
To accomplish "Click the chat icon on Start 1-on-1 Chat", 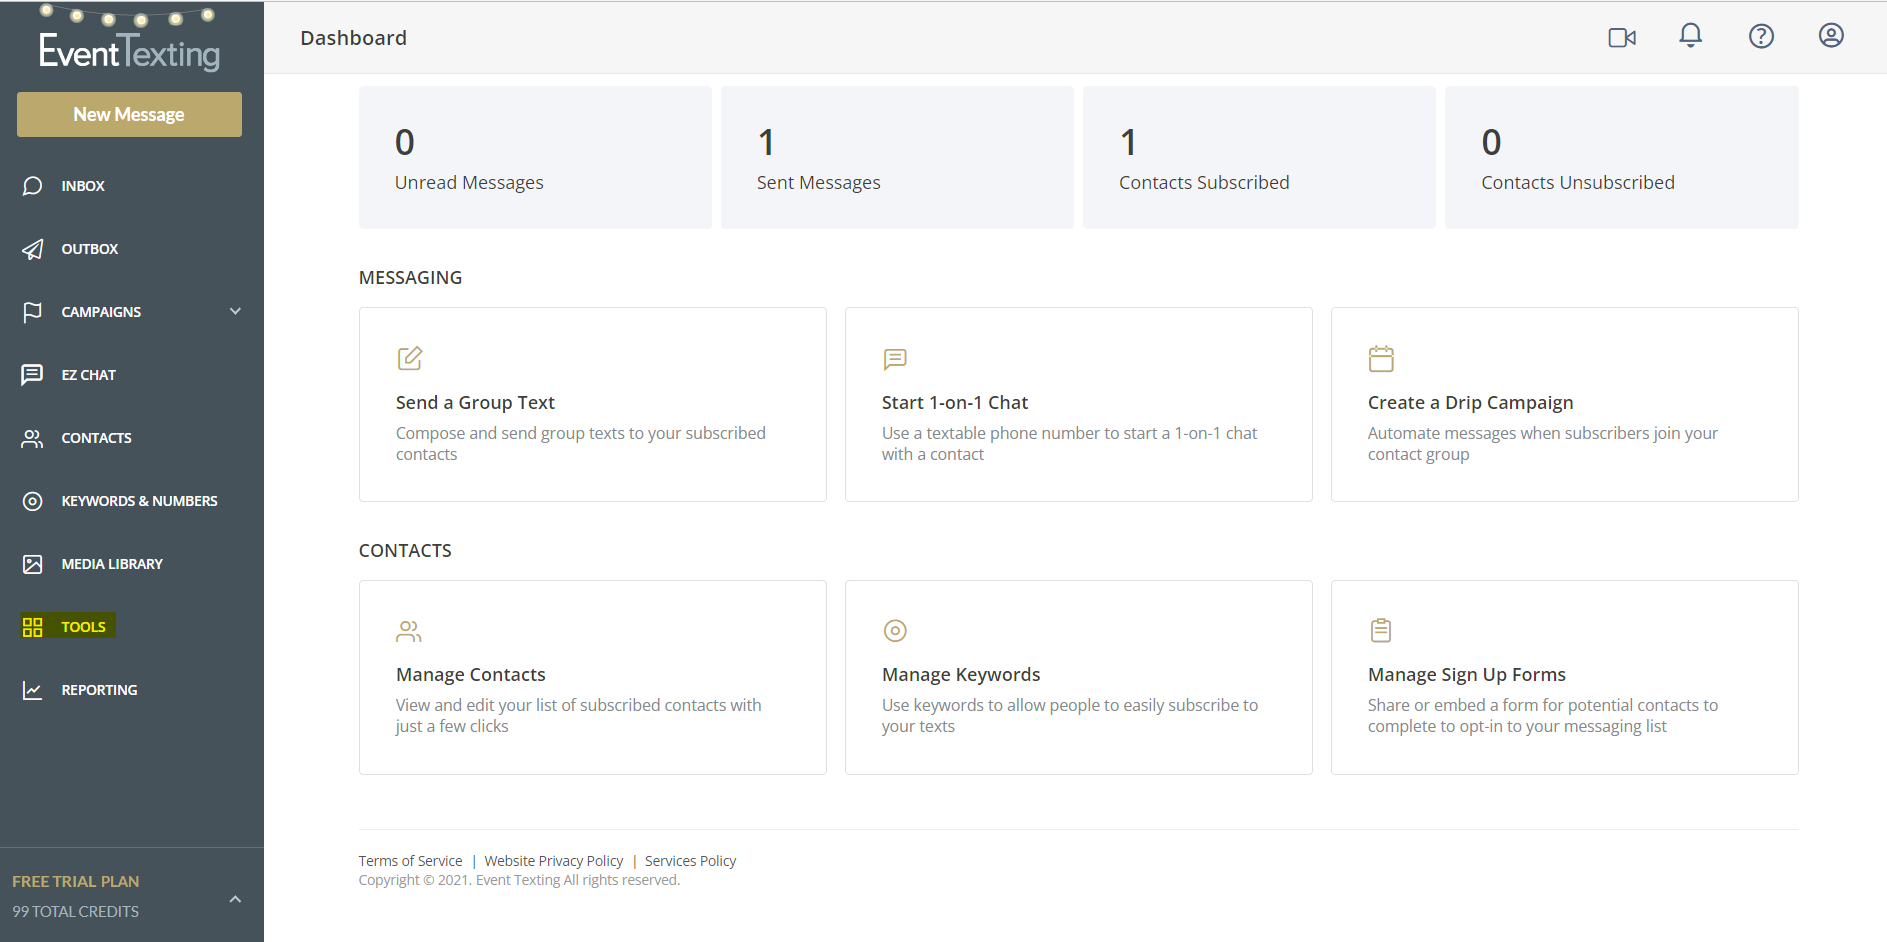I will coord(895,359).
